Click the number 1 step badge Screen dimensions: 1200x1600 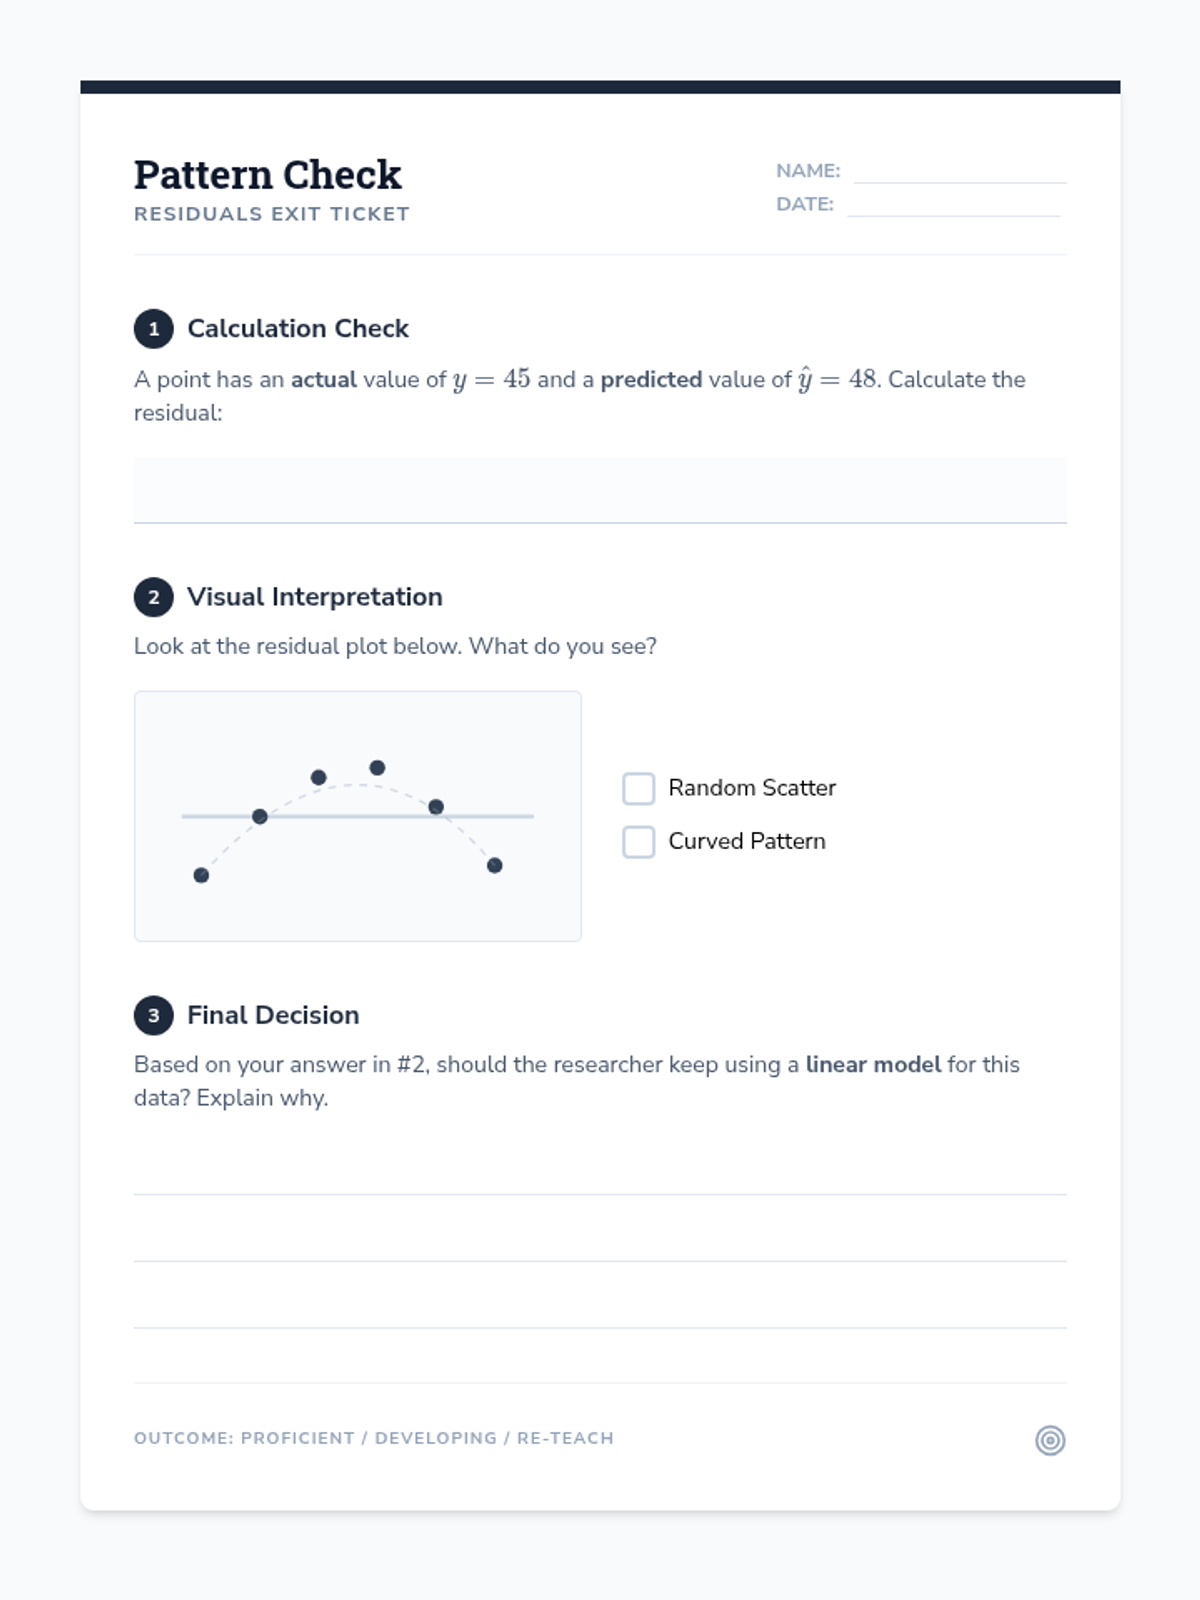pyautogui.click(x=153, y=329)
